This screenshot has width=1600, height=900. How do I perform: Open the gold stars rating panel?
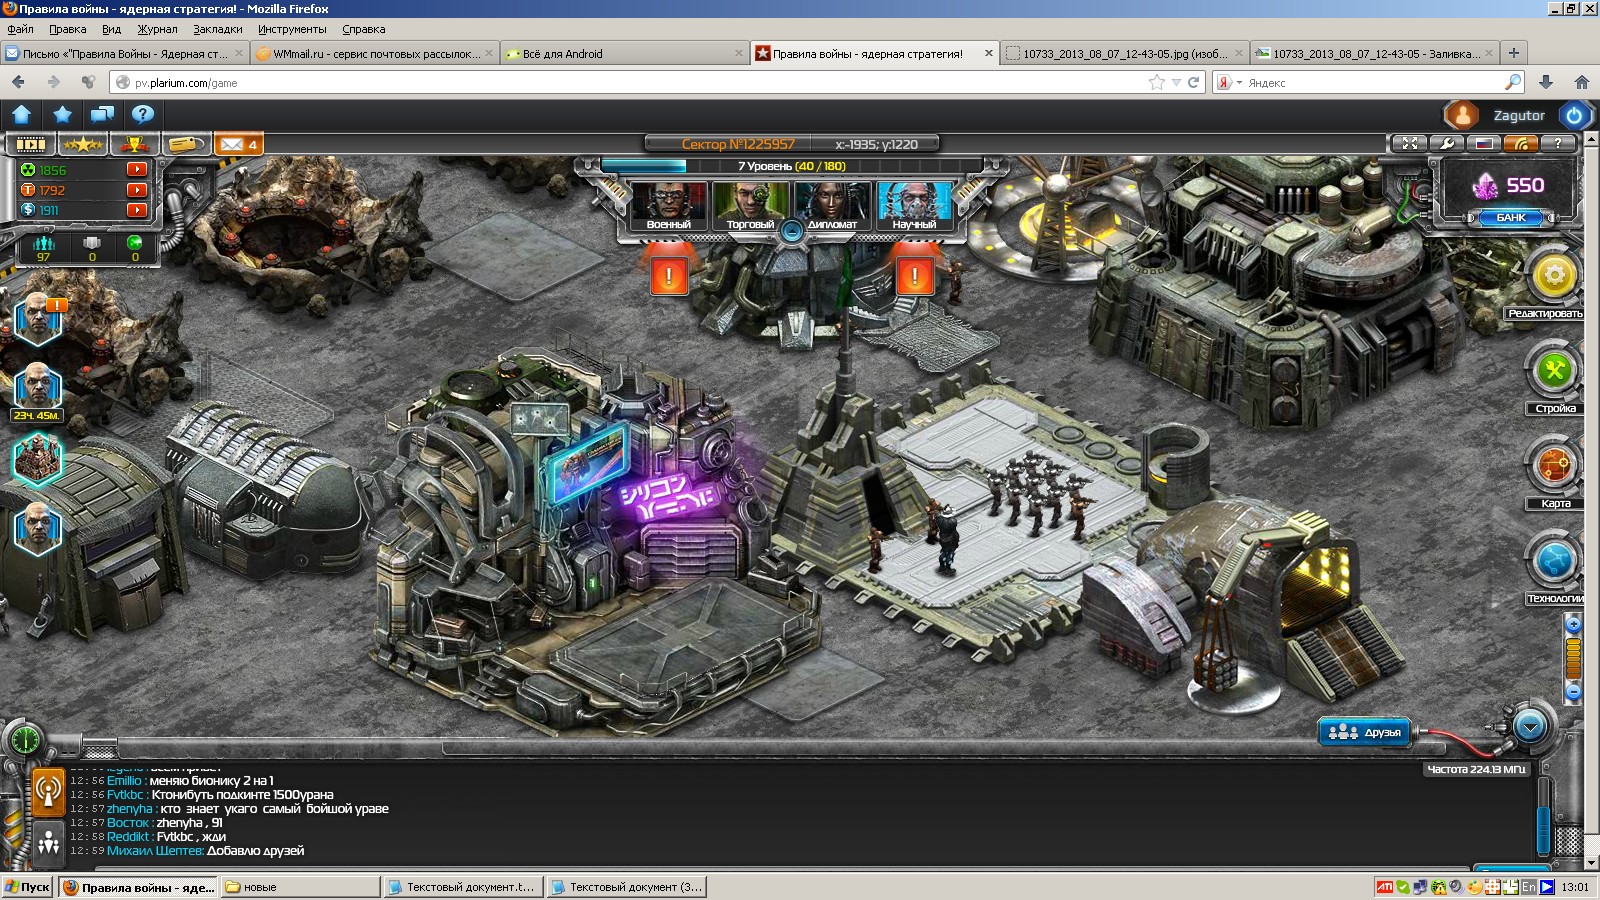83,145
